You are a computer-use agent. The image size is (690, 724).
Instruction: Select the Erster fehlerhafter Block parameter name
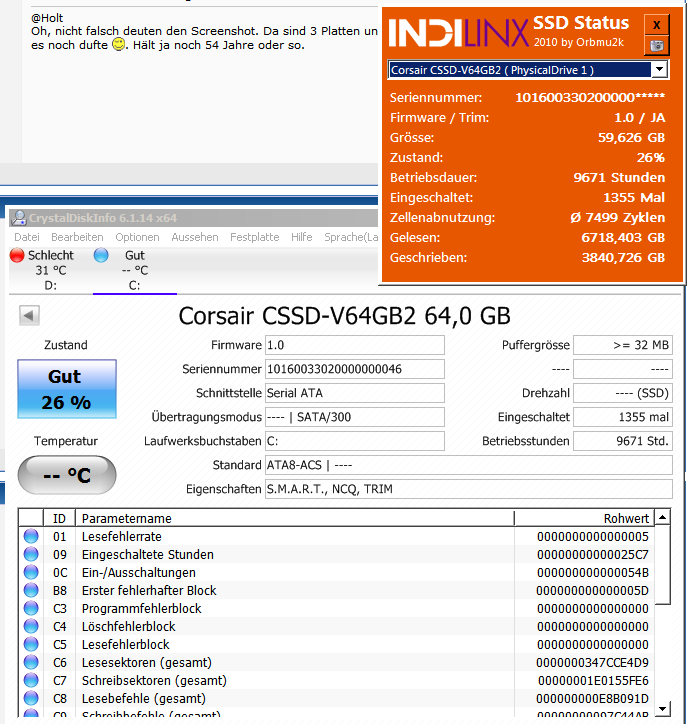pos(149,591)
